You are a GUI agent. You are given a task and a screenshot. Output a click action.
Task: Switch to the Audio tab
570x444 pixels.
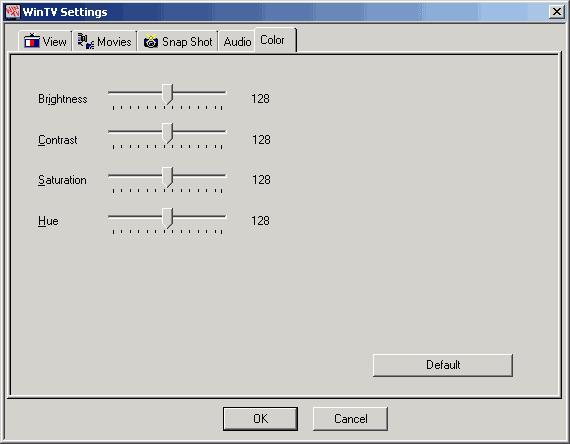237,41
